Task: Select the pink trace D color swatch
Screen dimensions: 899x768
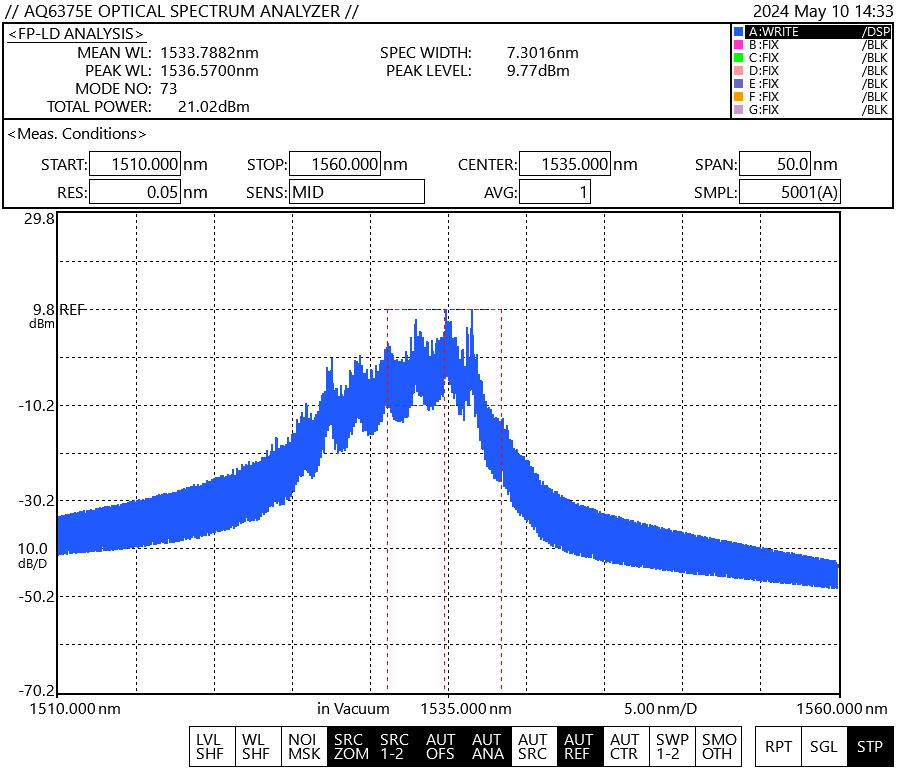Action: [738, 70]
